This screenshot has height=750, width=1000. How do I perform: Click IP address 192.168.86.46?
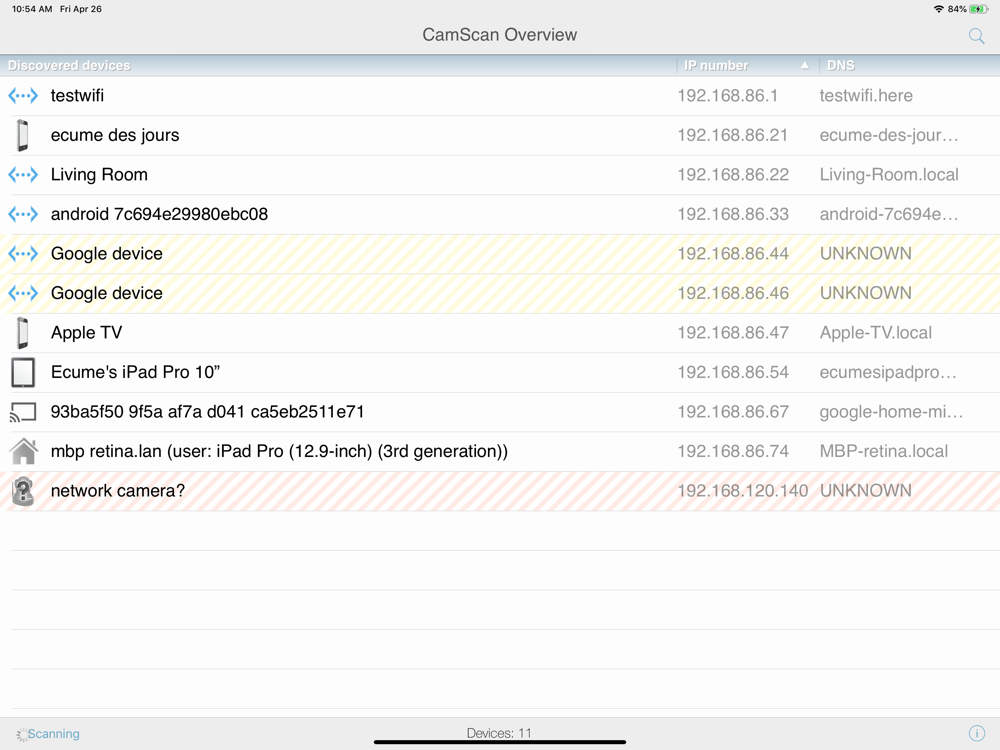733,293
